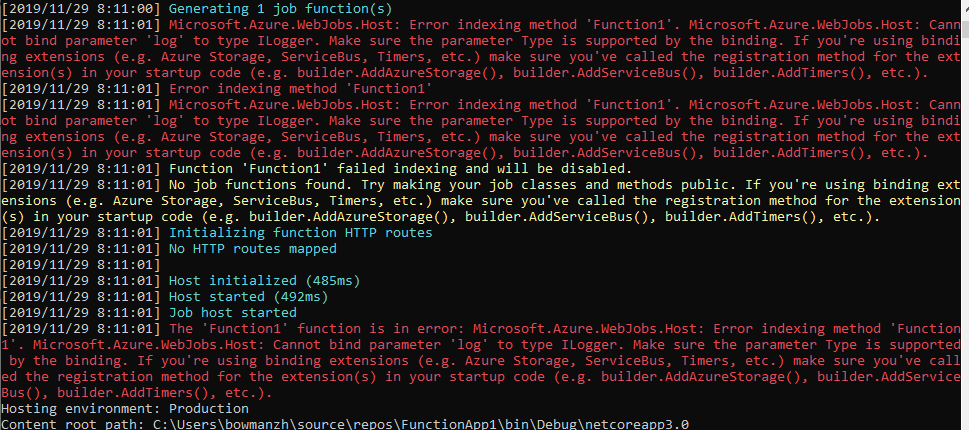This screenshot has height=430, width=969.
Task: Click the 'Hosting environment: Production' line
Action: point(125,408)
